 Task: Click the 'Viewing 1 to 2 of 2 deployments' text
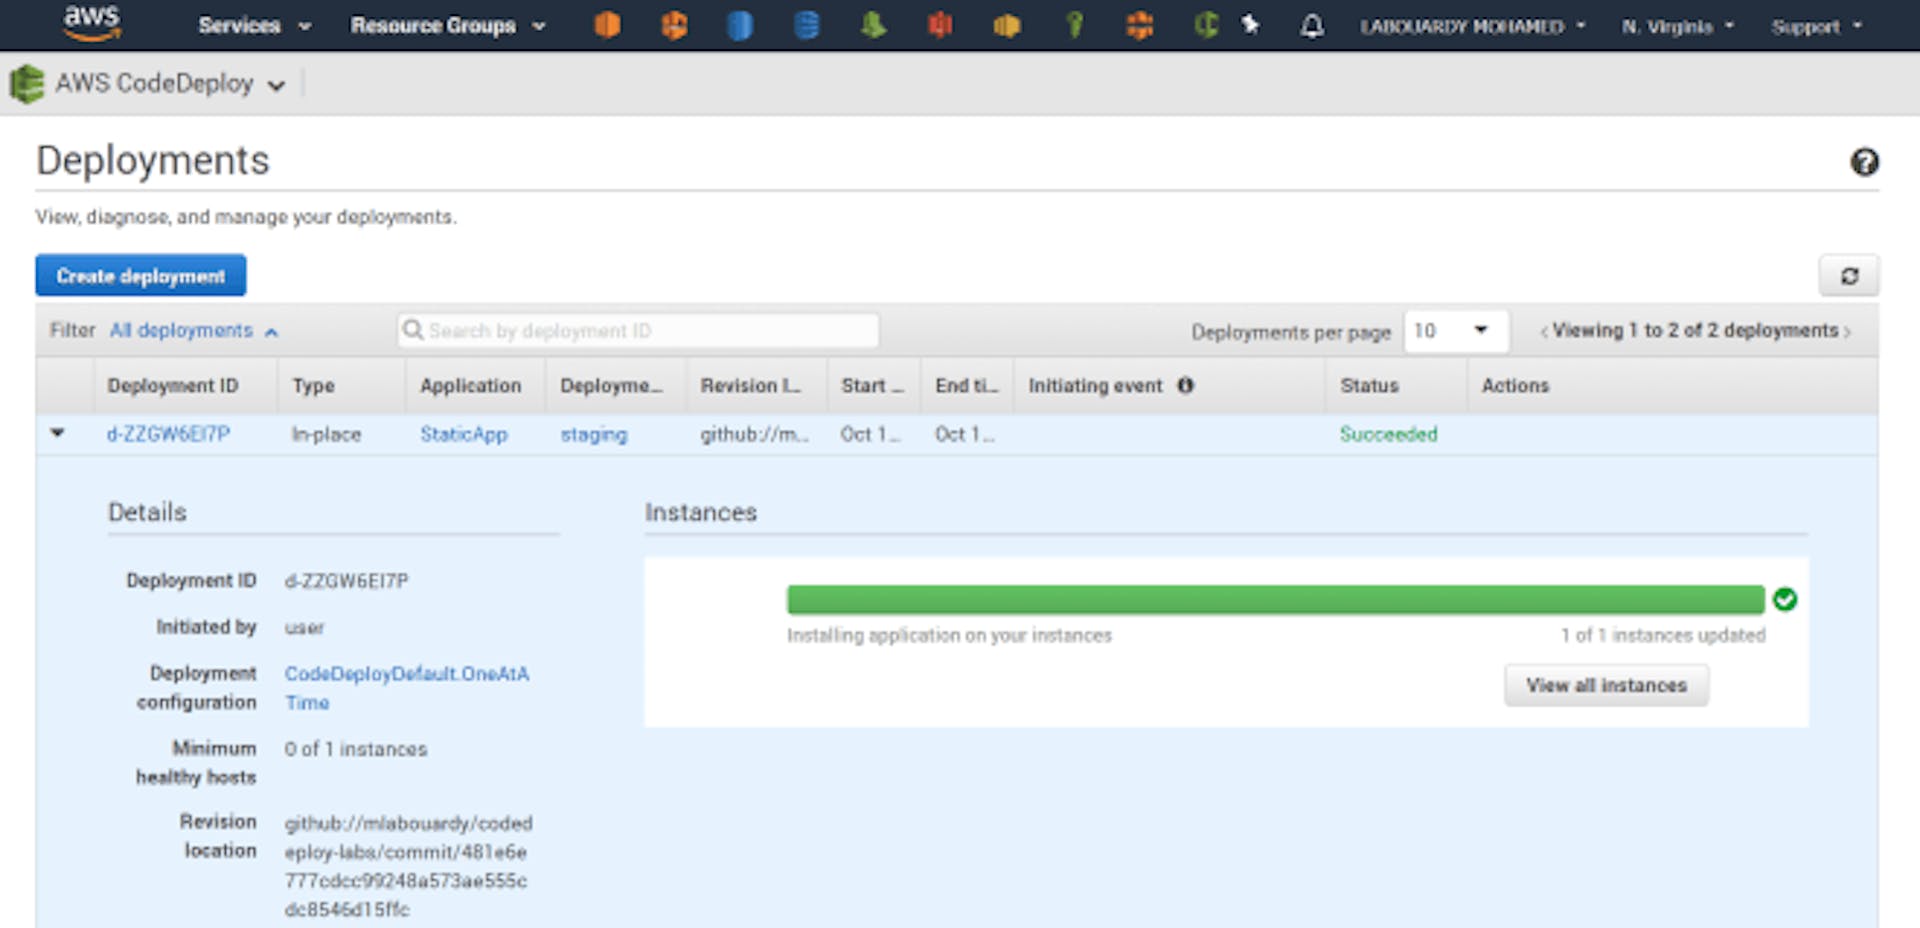pos(1695,330)
